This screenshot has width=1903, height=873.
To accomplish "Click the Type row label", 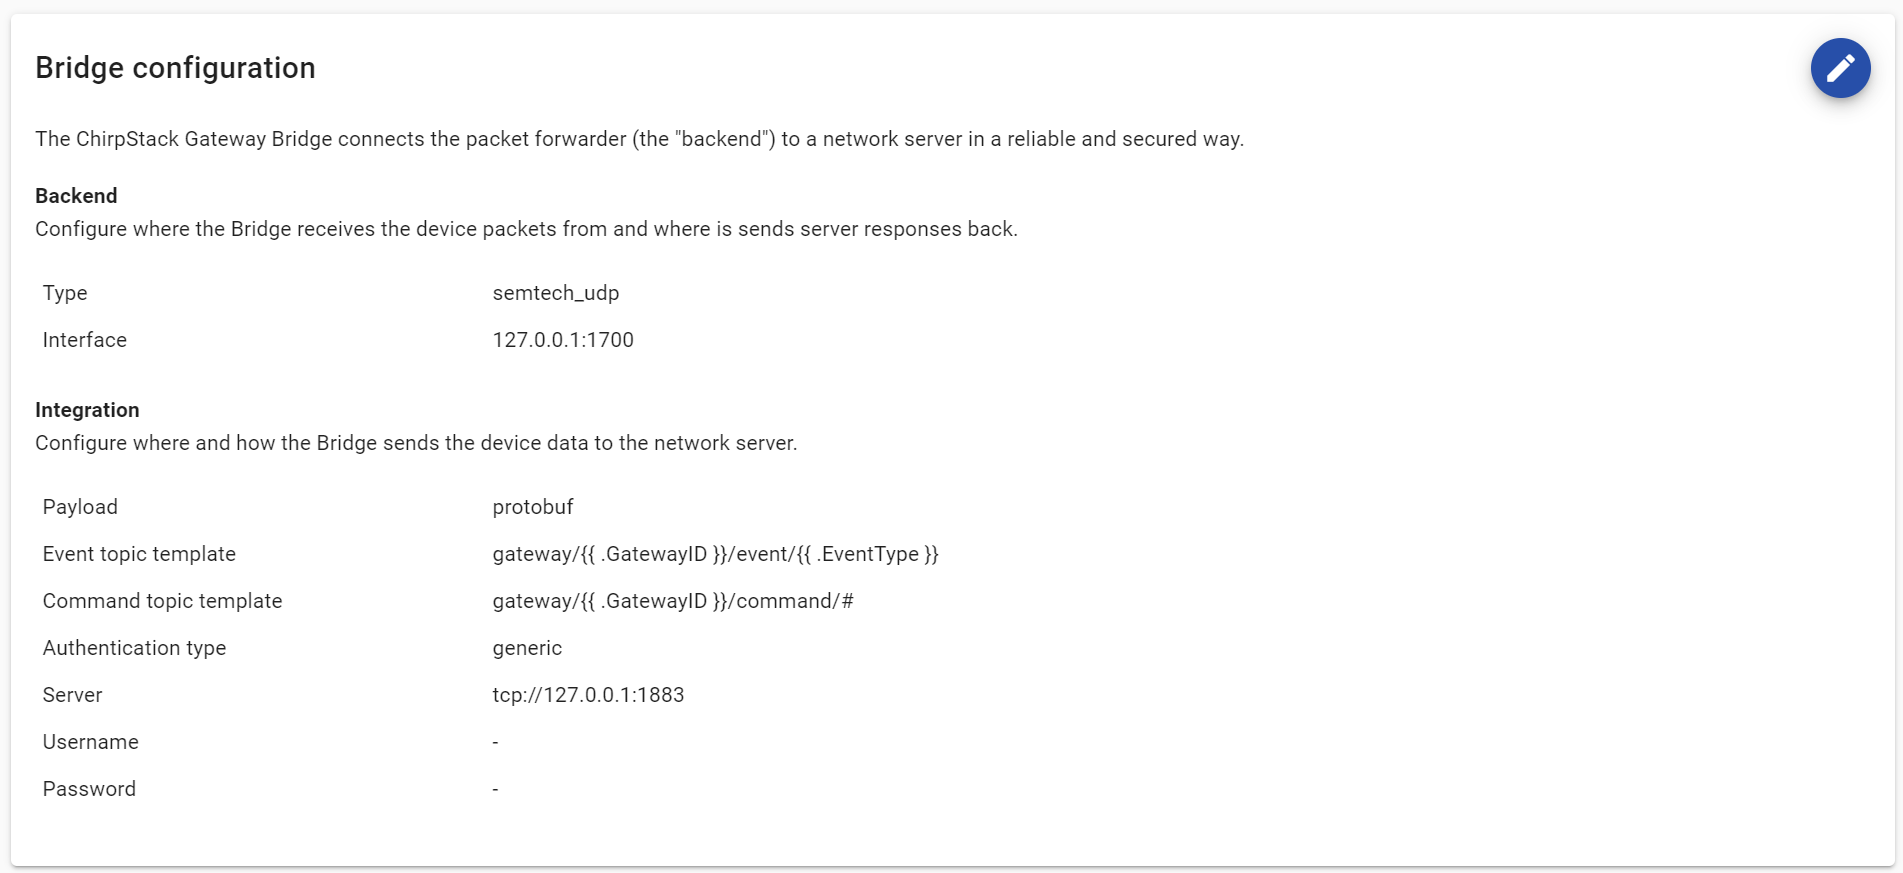I will click(x=65, y=293).
